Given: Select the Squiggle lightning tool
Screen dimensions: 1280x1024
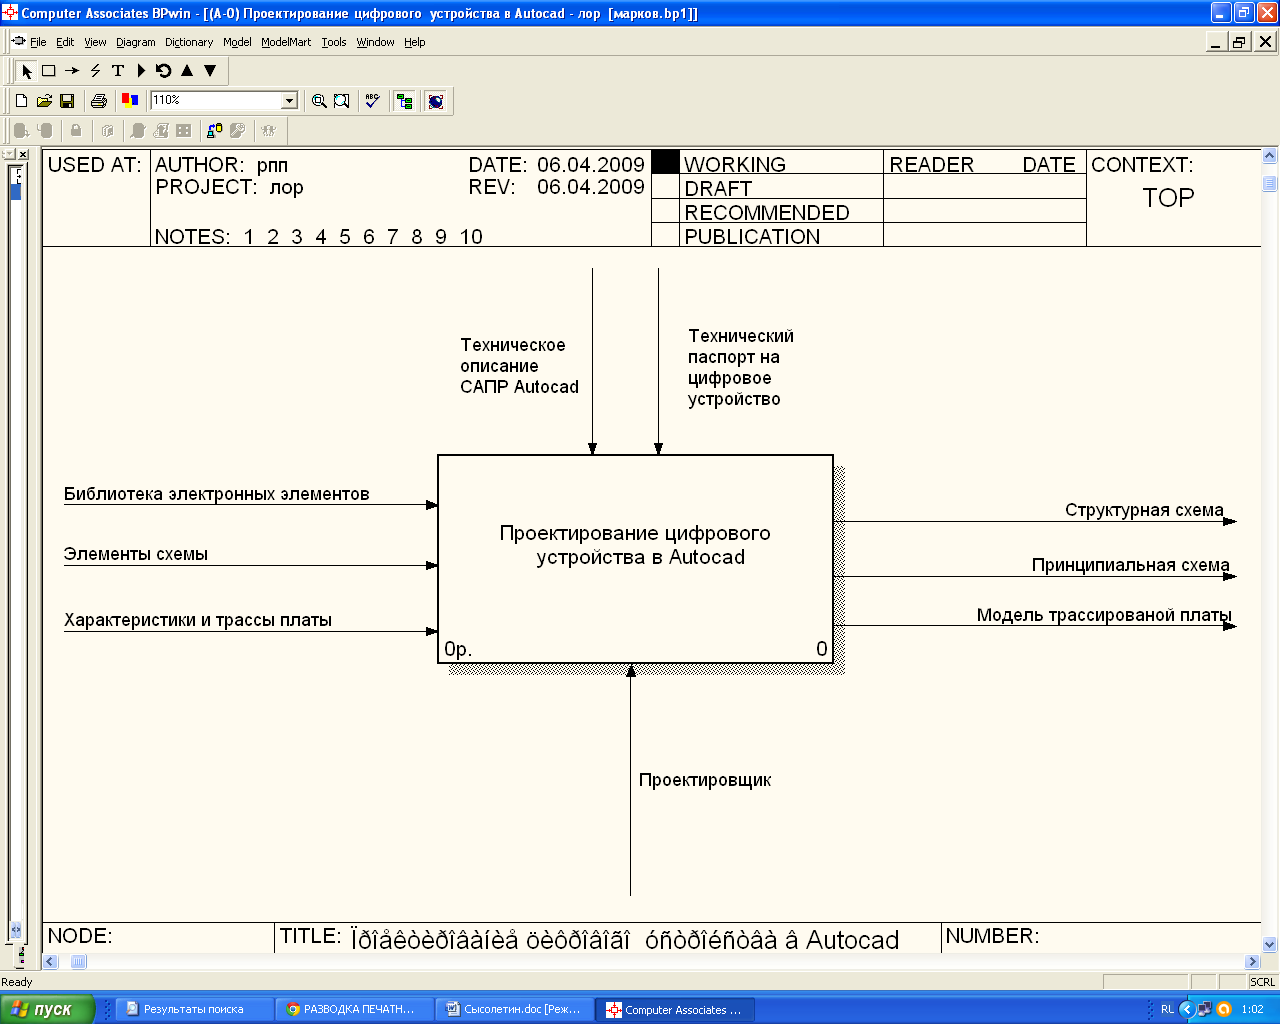Looking at the screenshot, I should (95, 71).
